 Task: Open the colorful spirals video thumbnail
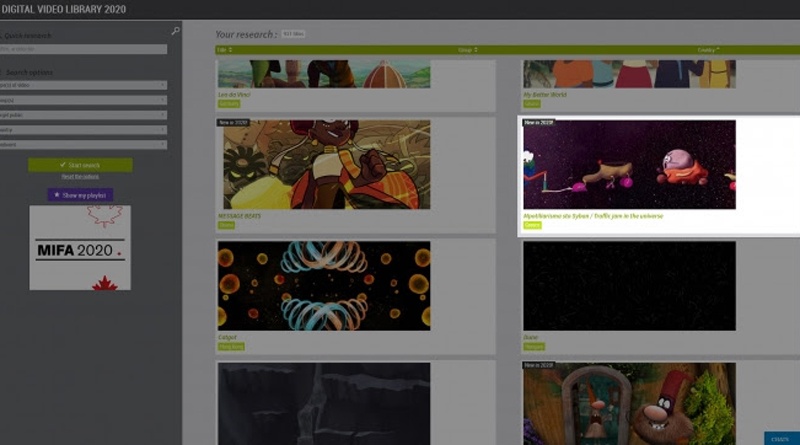pos(324,286)
